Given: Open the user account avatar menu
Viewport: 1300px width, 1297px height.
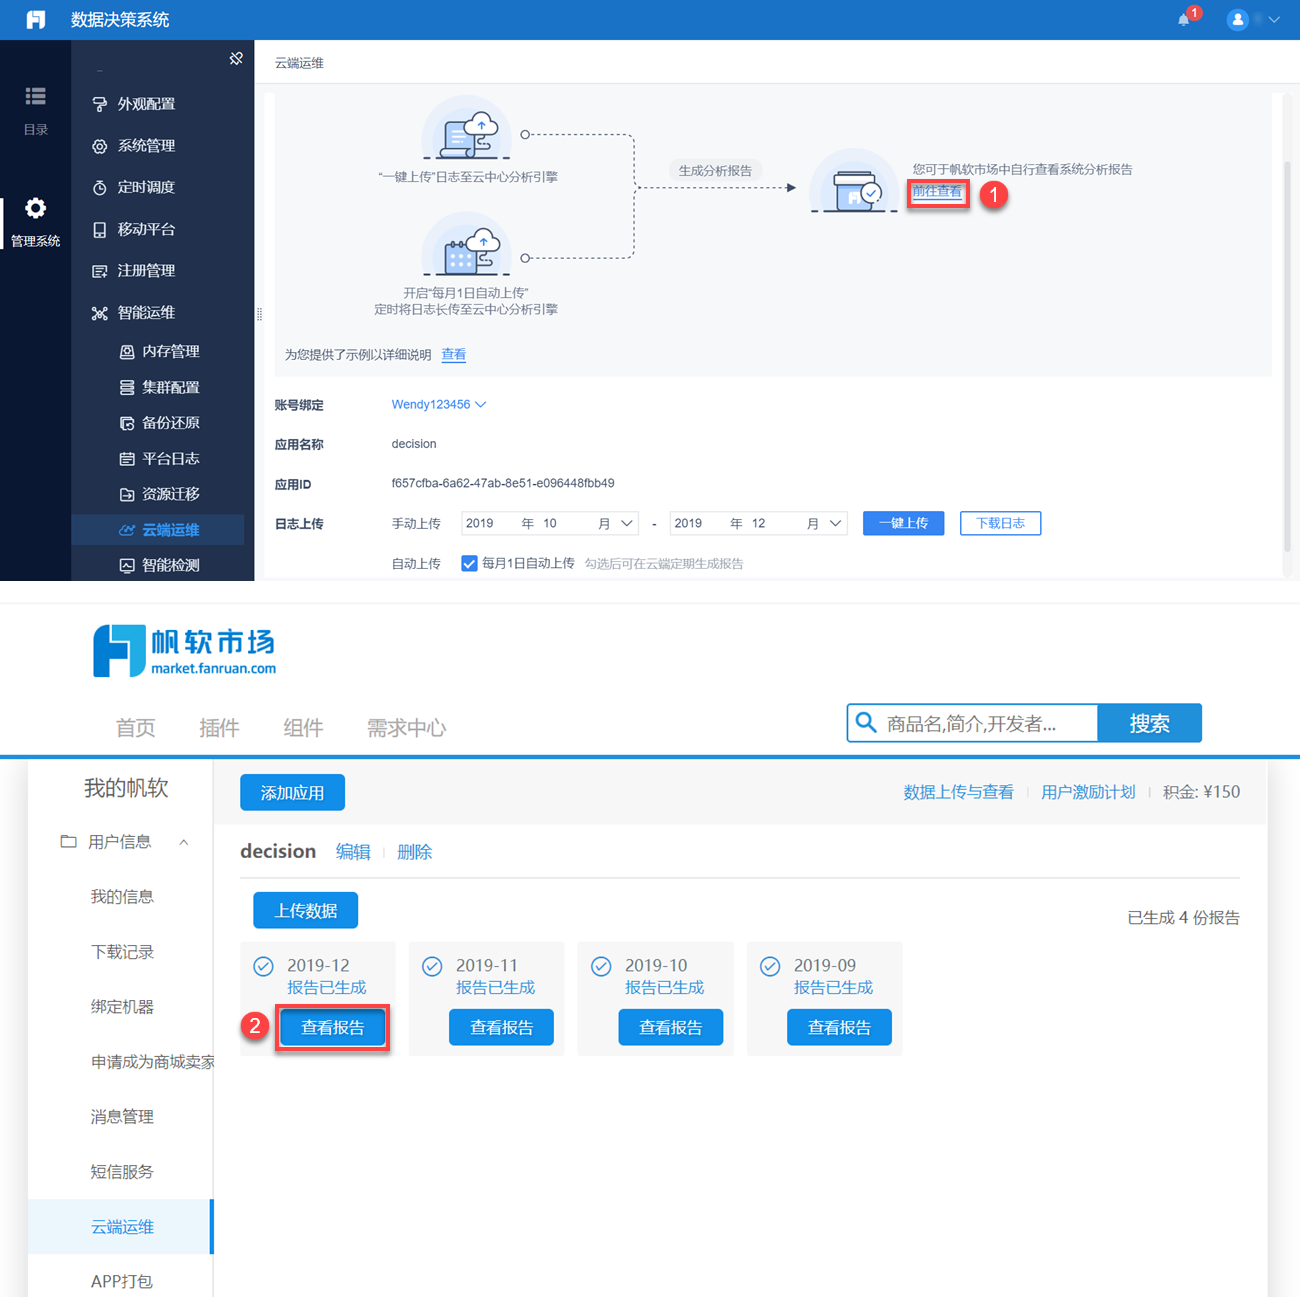Looking at the screenshot, I should pos(1238,19).
